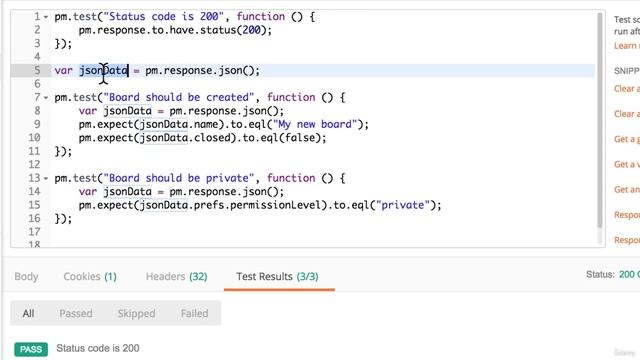Collapse code fold arrow on line 13
Image resolution: width=640 pixels, height=360 pixels.
coord(46,179)
